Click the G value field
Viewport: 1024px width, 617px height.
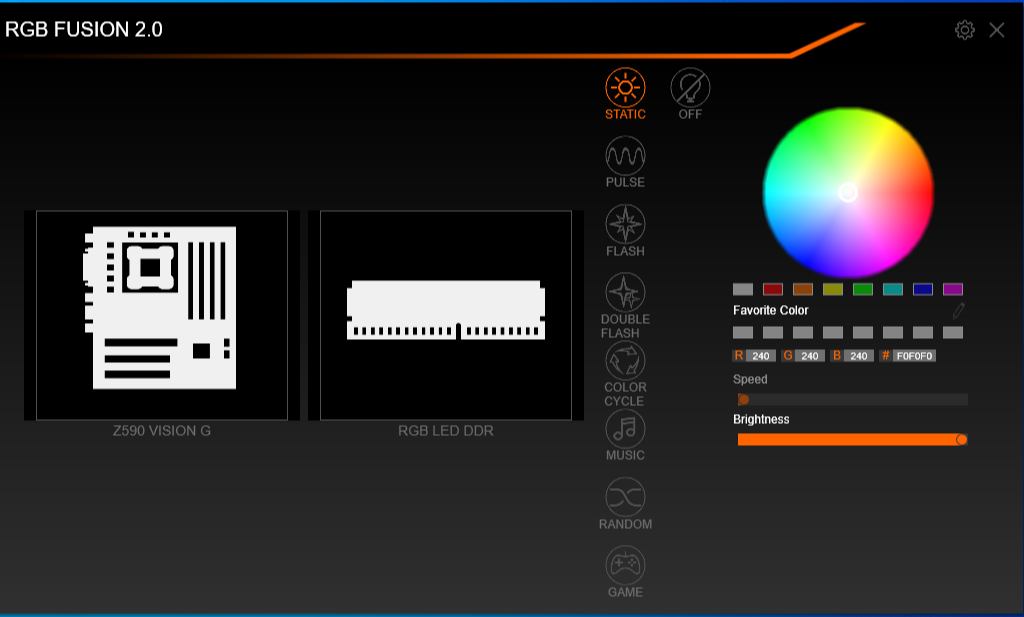coord(810,356)
